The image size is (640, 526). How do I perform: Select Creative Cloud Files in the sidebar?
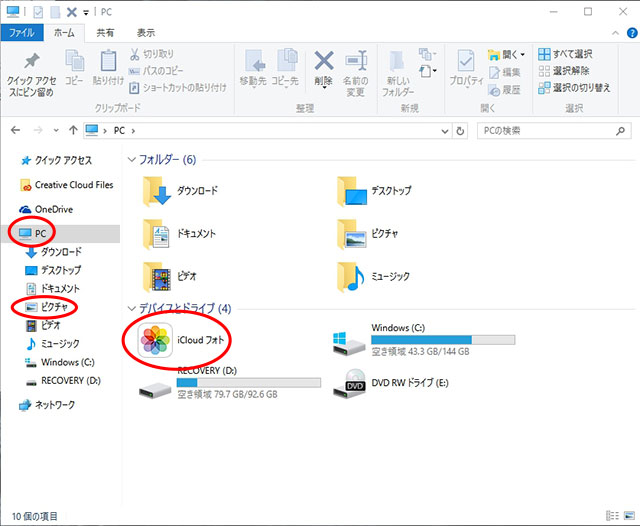pos(67,185)
